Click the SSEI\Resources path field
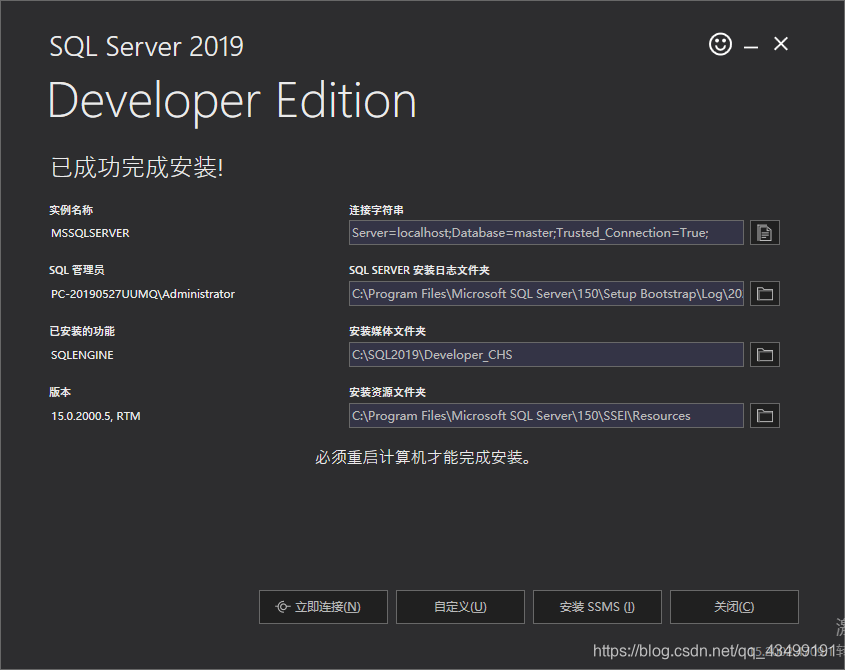845x670 pixels. 546,416
